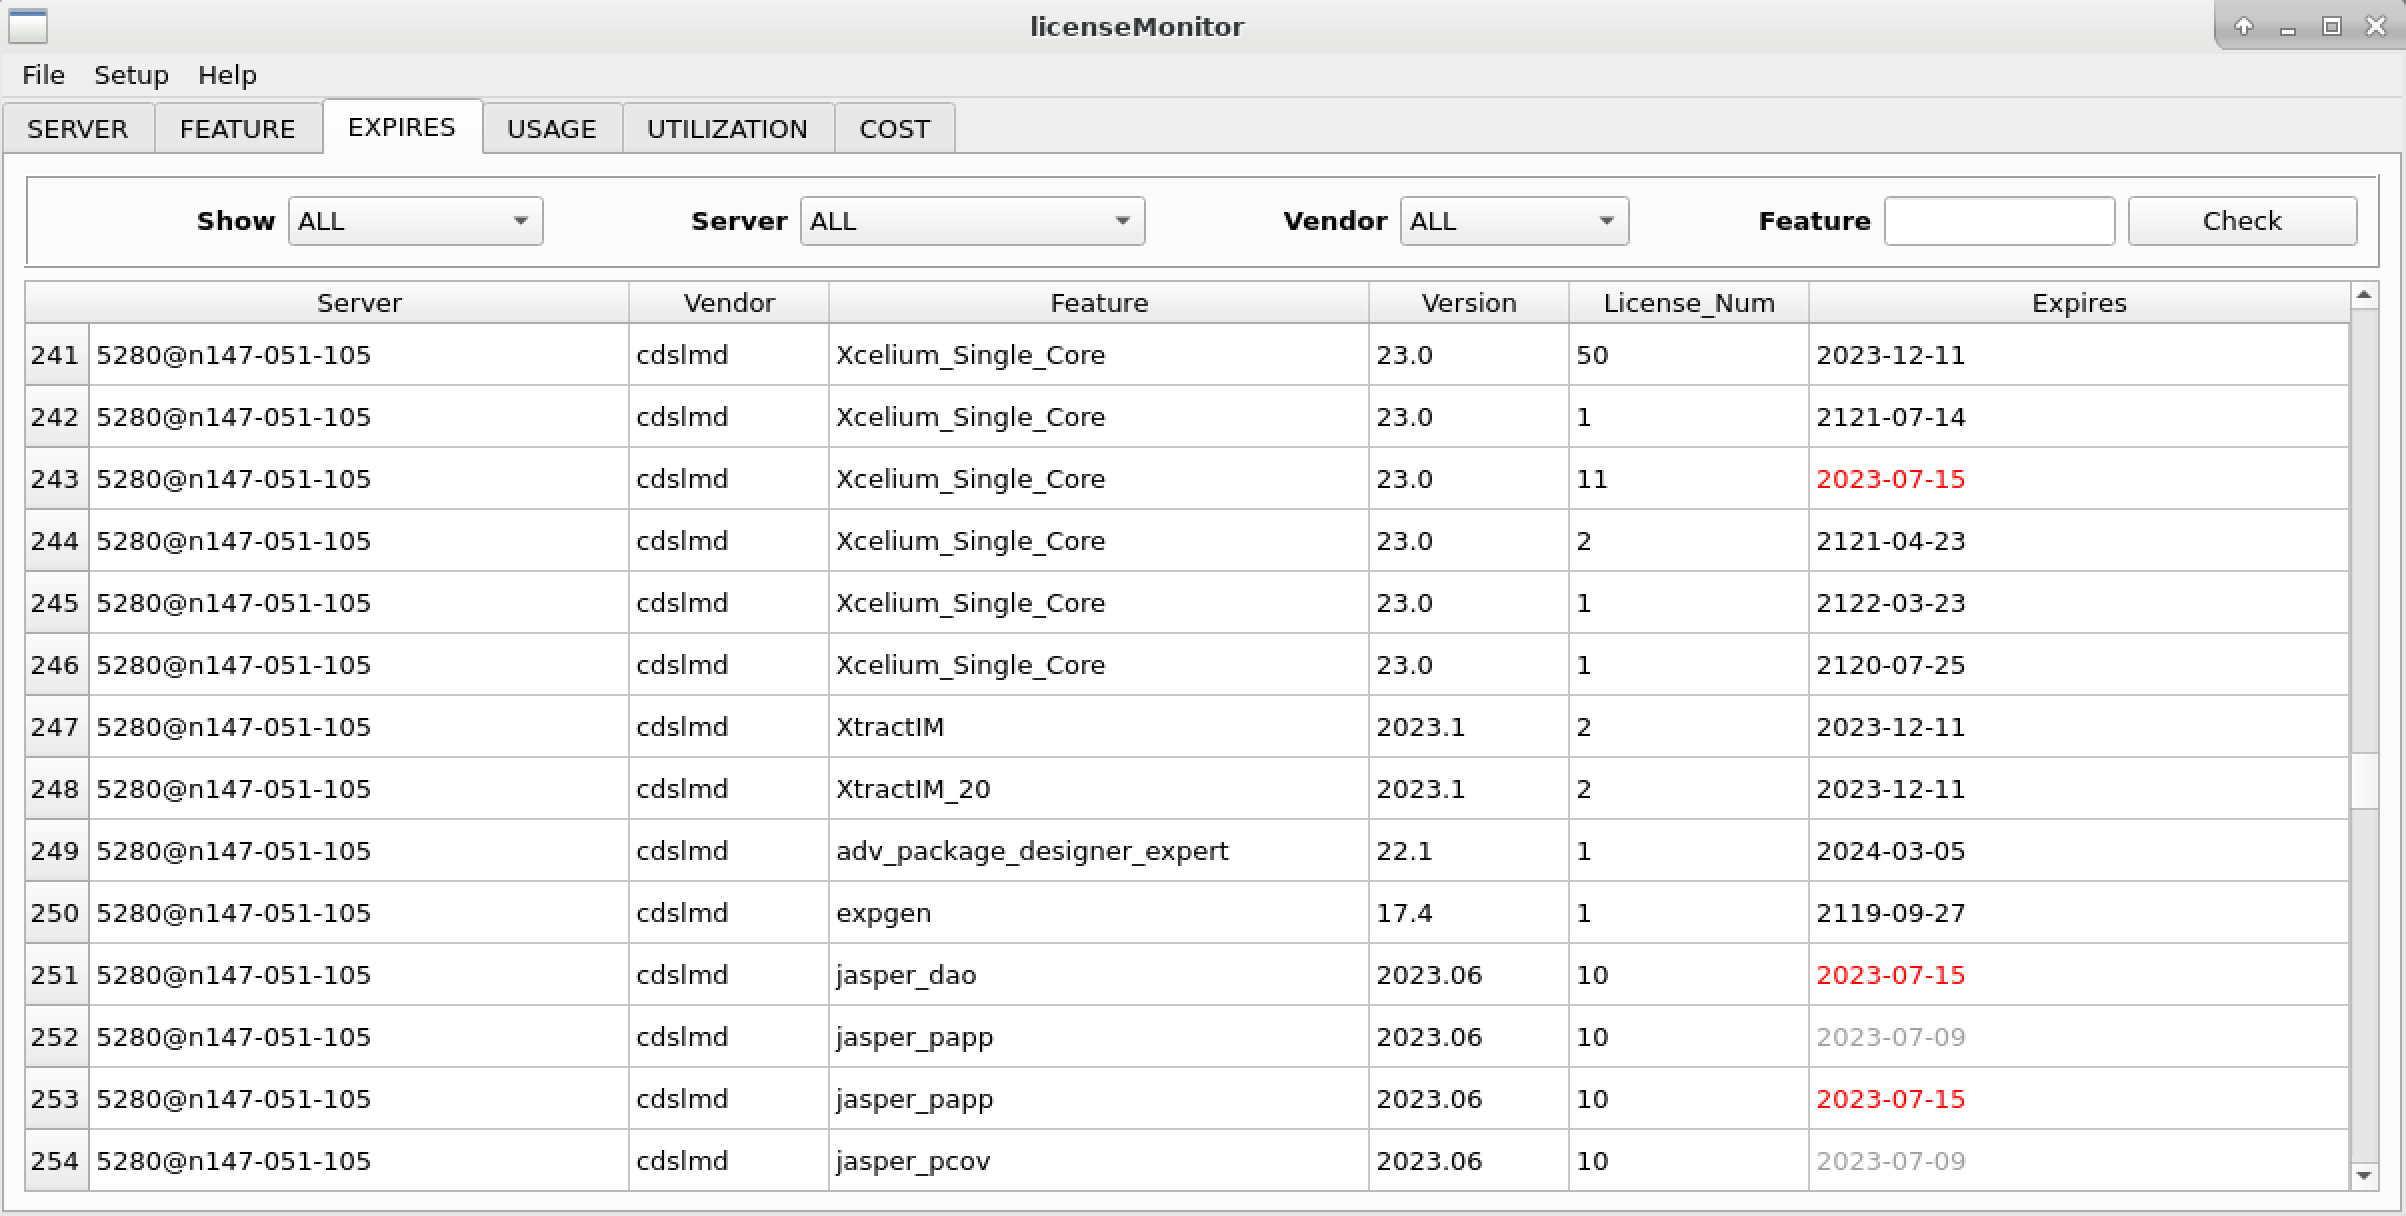Click XtractIM feature cell
The image size is (2406, 1216).
(x=1099, y=727)
